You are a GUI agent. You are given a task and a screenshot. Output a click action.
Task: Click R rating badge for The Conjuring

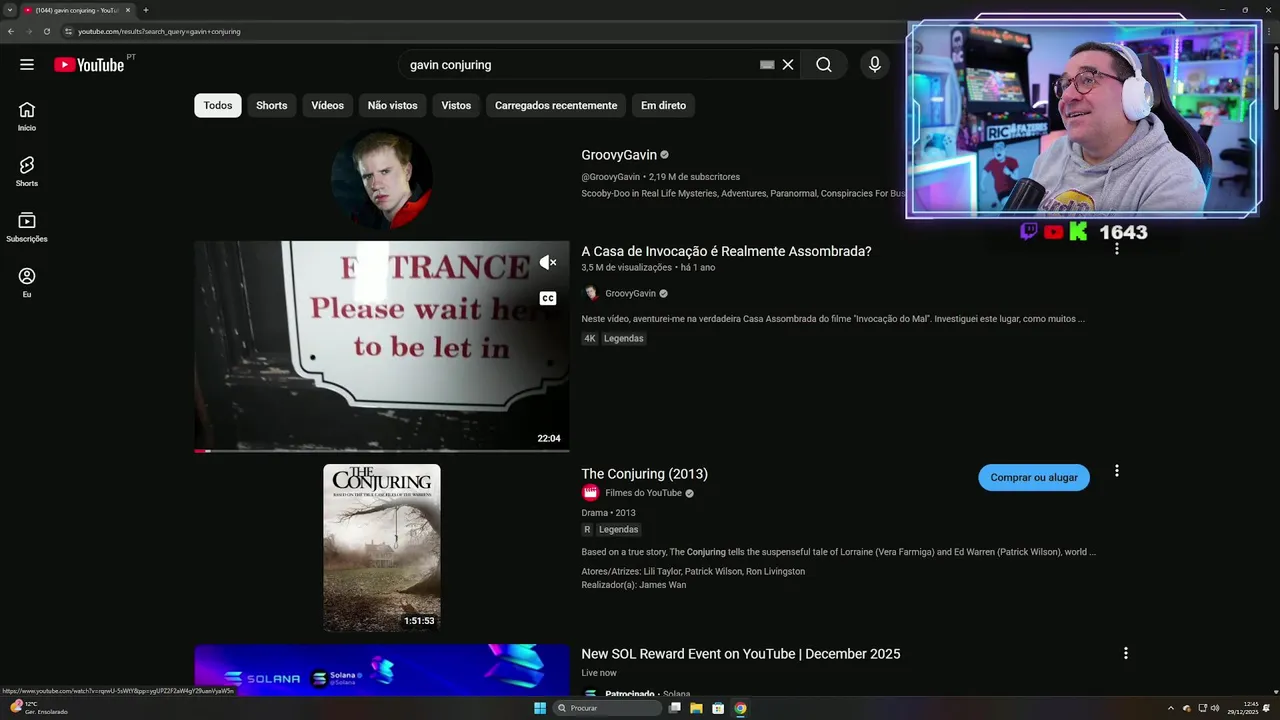587,529
